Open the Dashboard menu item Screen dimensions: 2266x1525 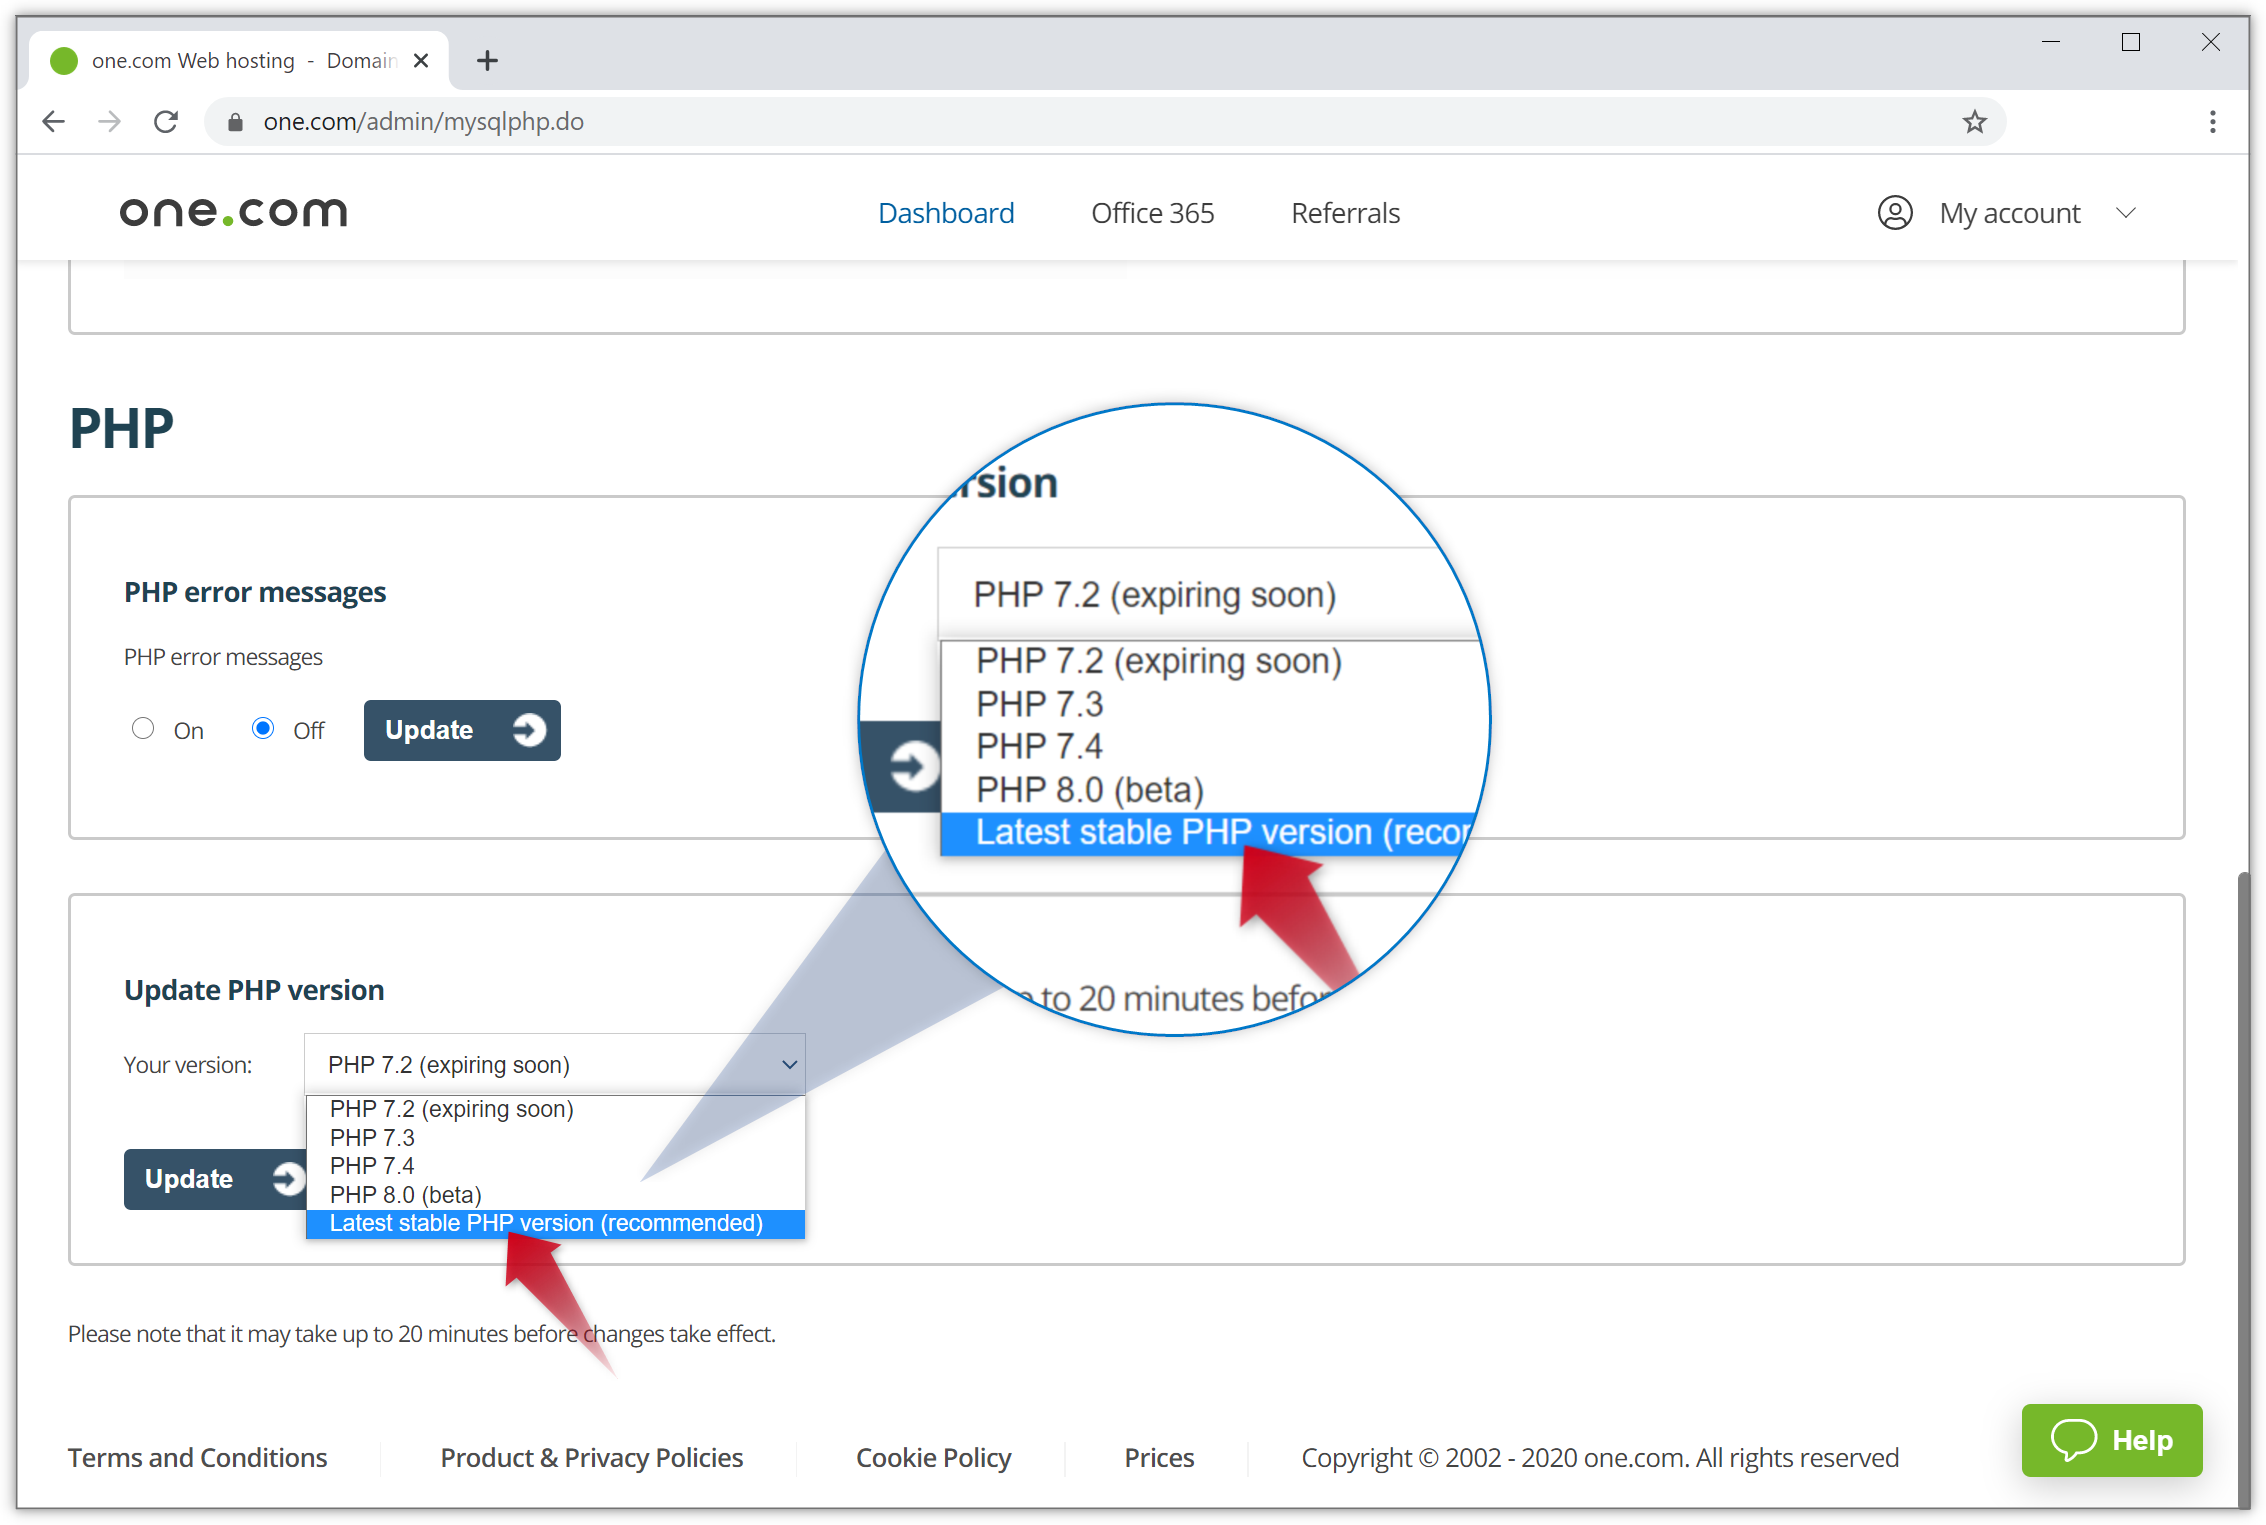(946, 213)
